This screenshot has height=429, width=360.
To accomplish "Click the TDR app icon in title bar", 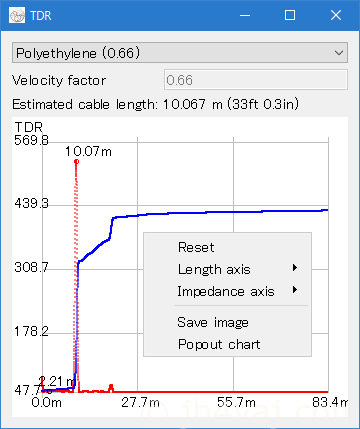I will point(17,15).
